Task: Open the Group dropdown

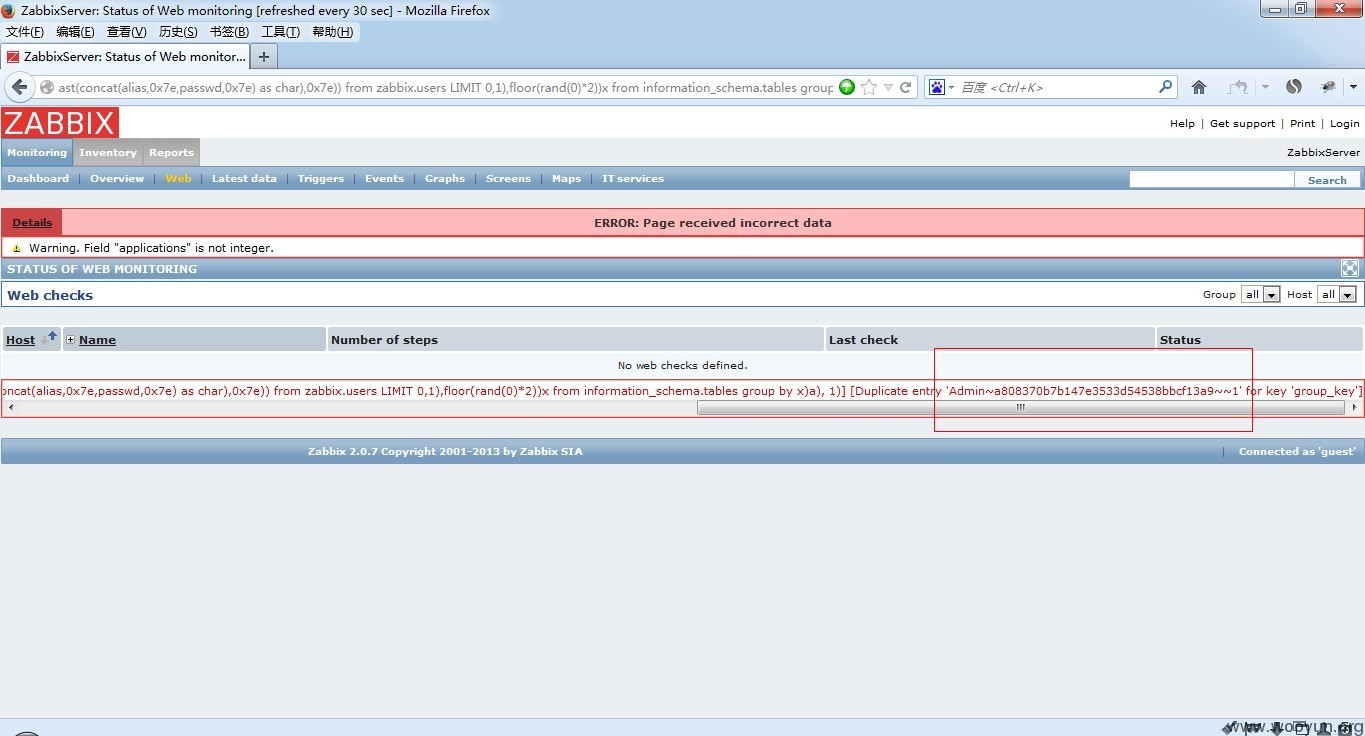Action: 1261,294
